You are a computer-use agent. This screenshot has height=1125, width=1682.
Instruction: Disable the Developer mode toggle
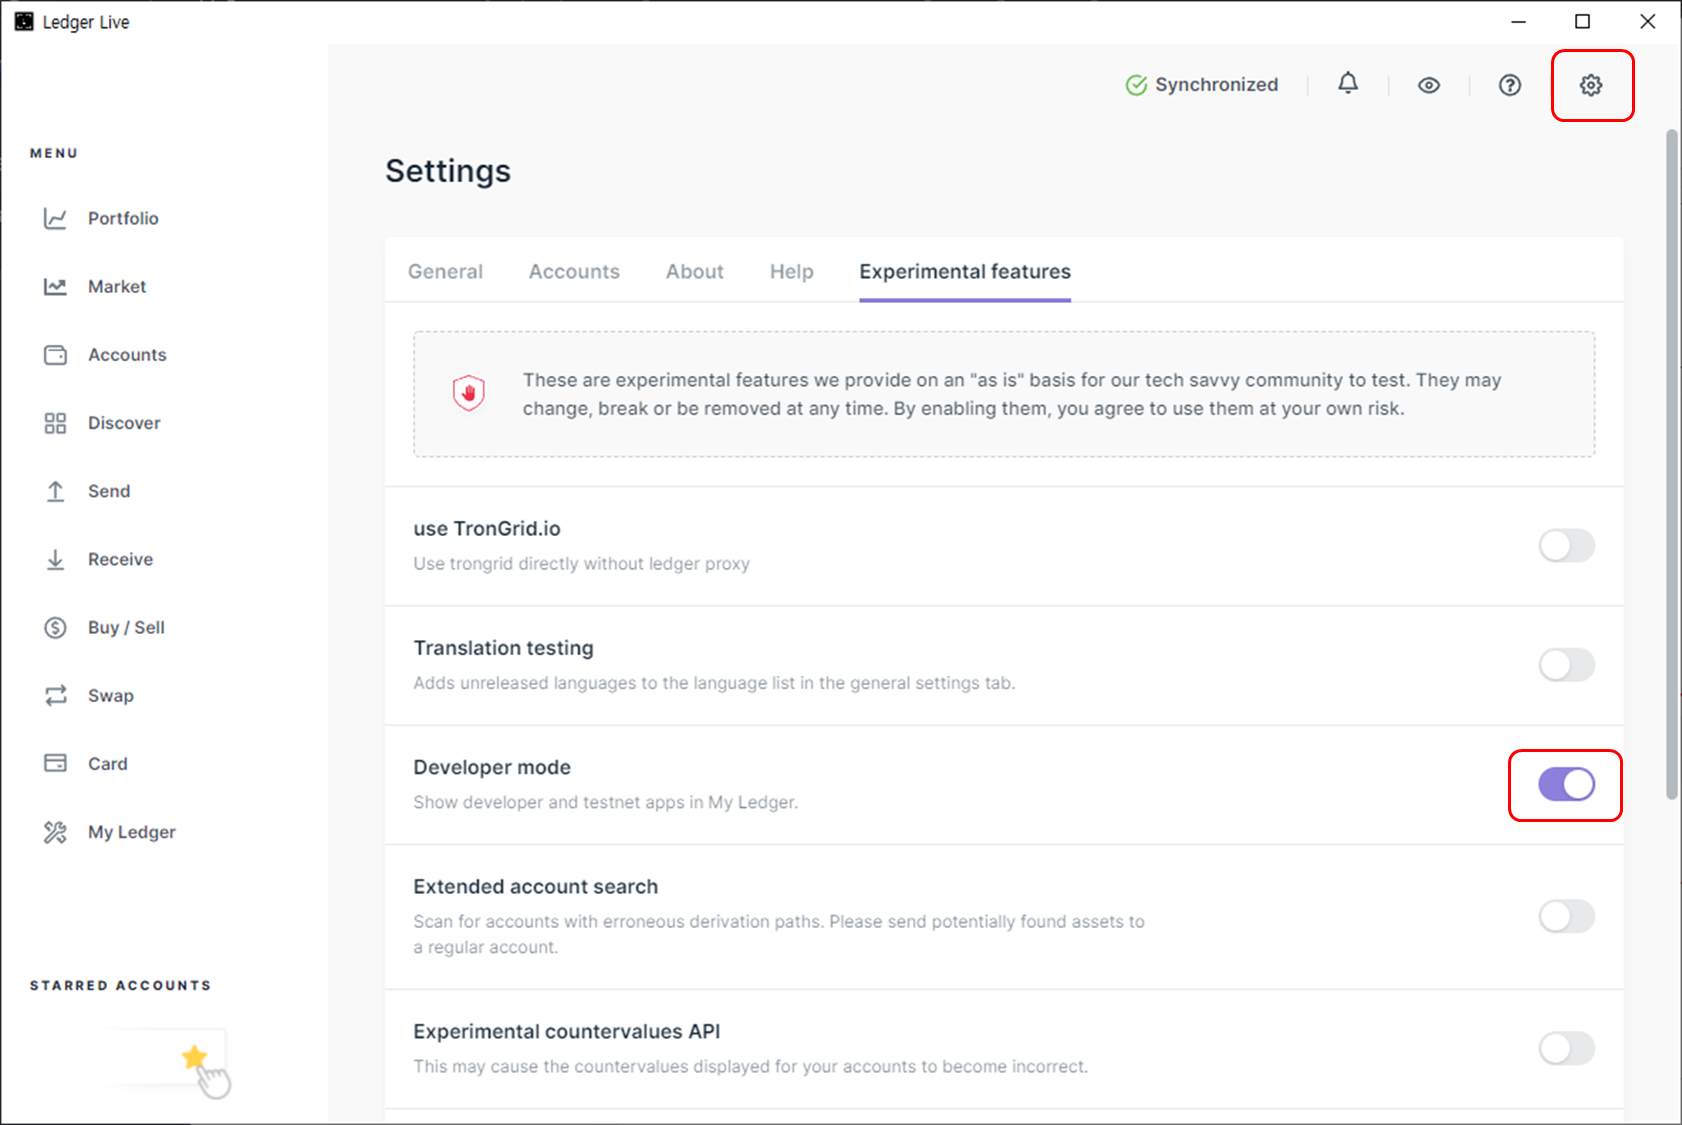[1566, 784]
